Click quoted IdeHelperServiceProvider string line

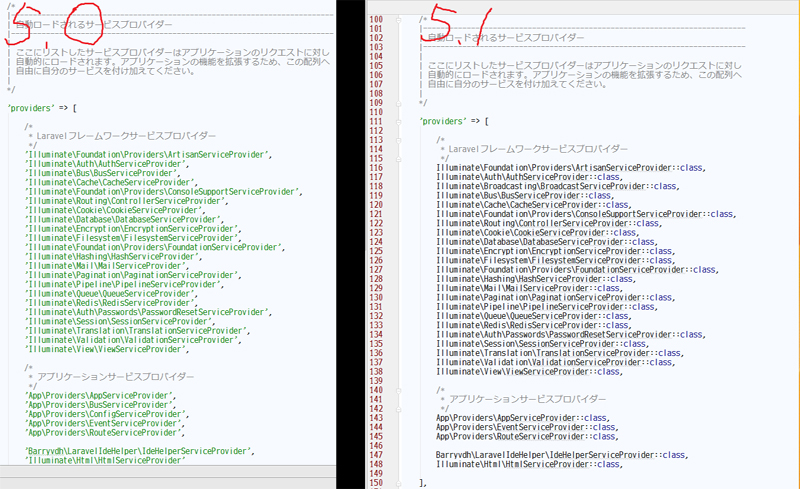coord(140,451)
